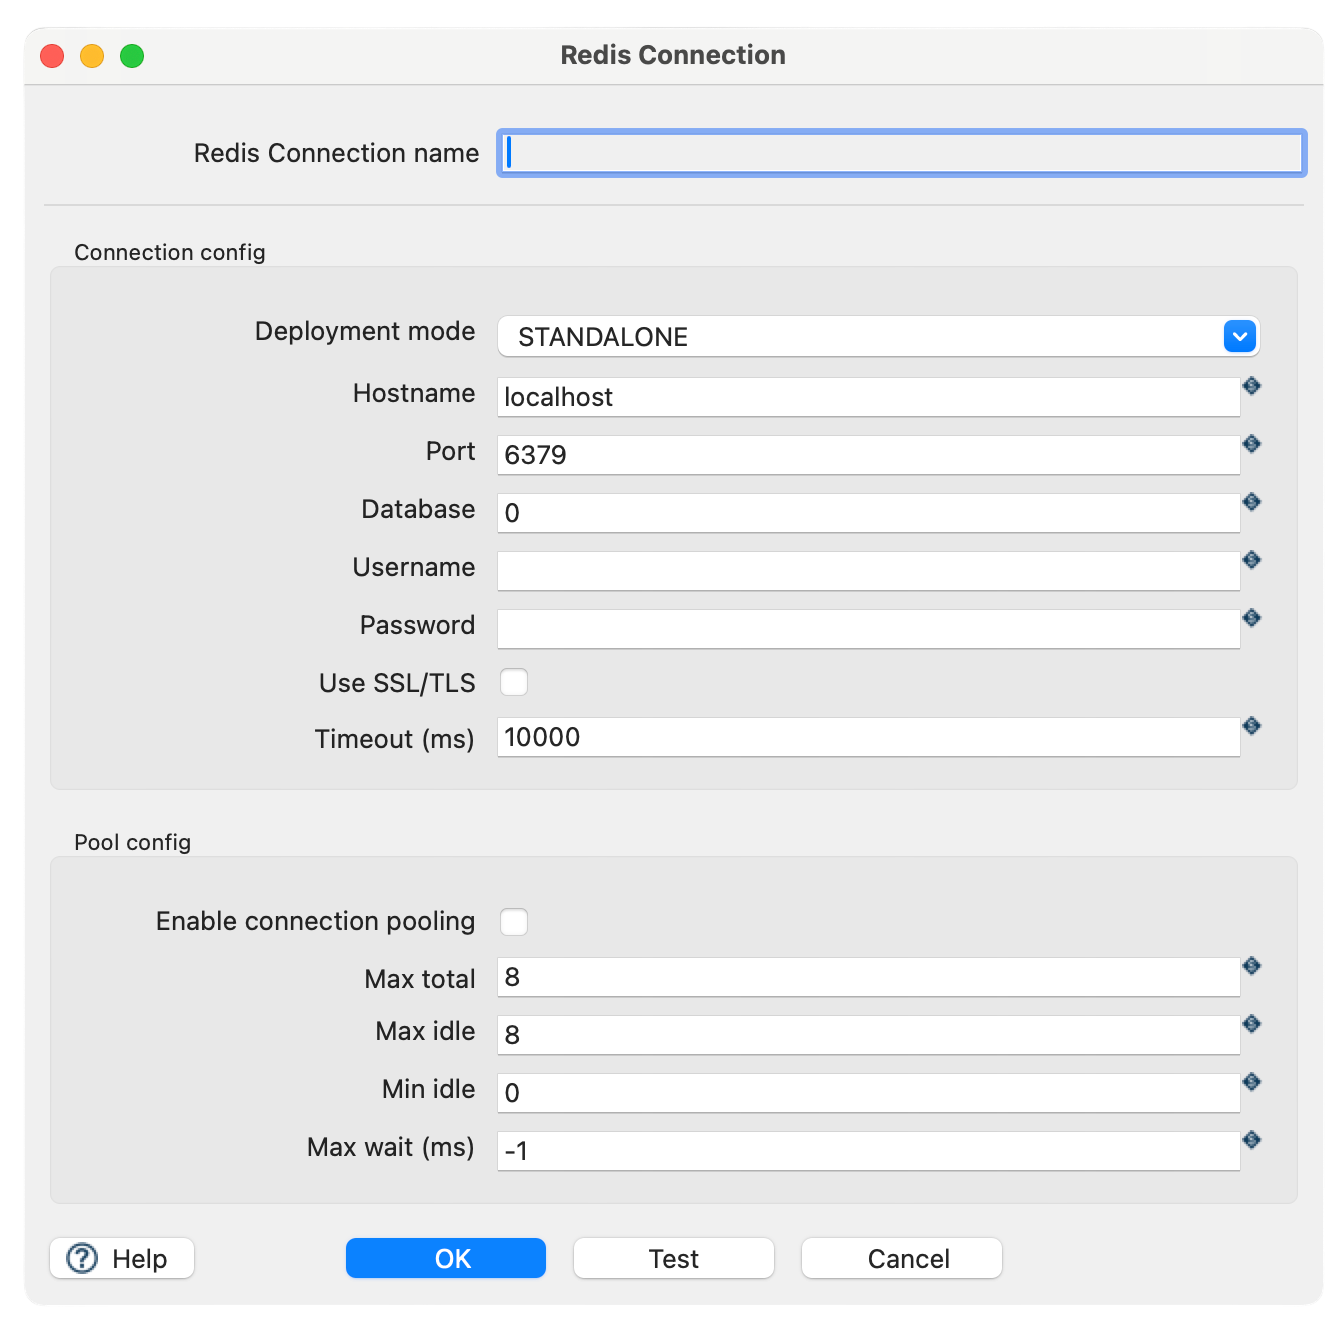1342x1326 pixels.
Task: Focus the Redis Connection name field
Action: click(902, 153)
